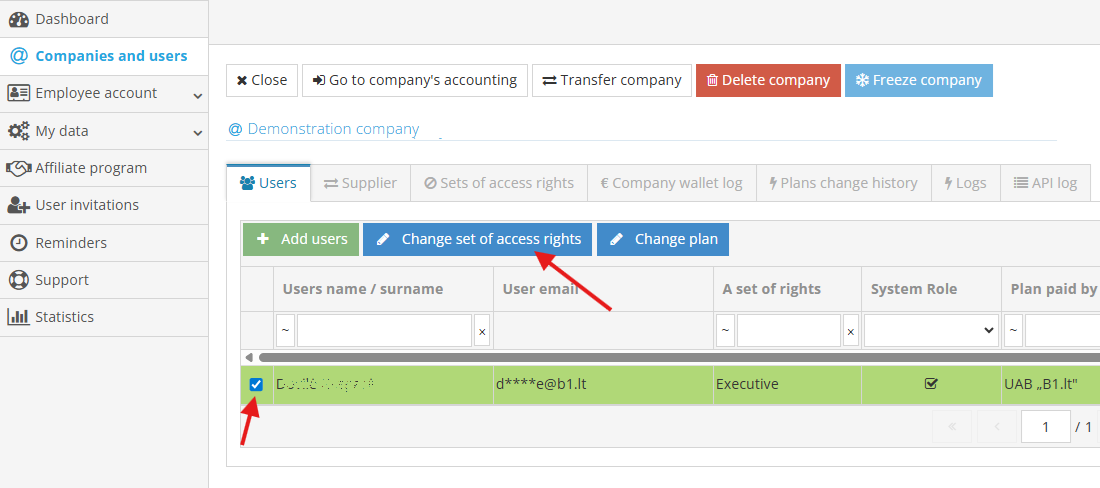
Task: Click the Reminders clock icon
Action: tap(18, 243)
